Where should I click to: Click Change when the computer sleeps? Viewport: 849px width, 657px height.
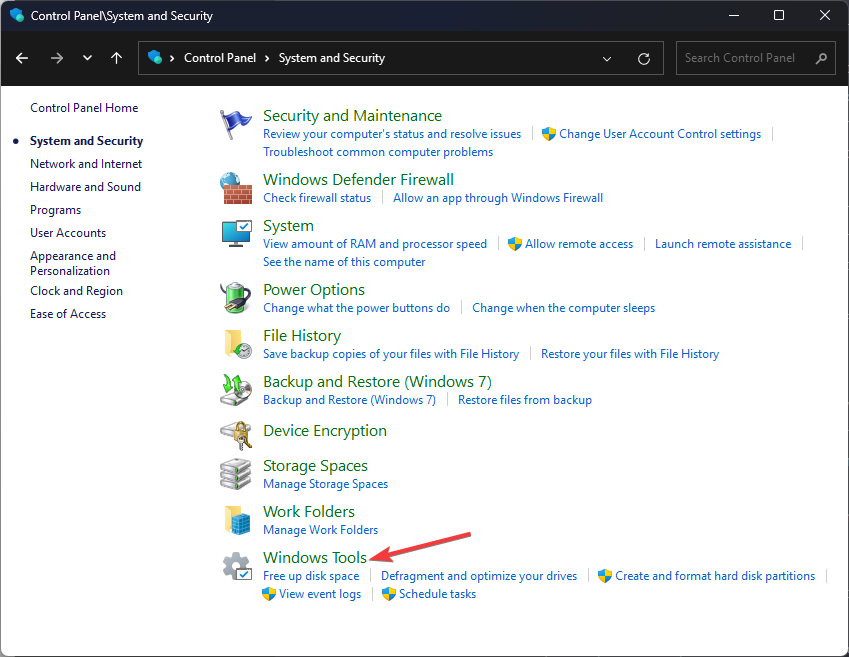(564, 308)
